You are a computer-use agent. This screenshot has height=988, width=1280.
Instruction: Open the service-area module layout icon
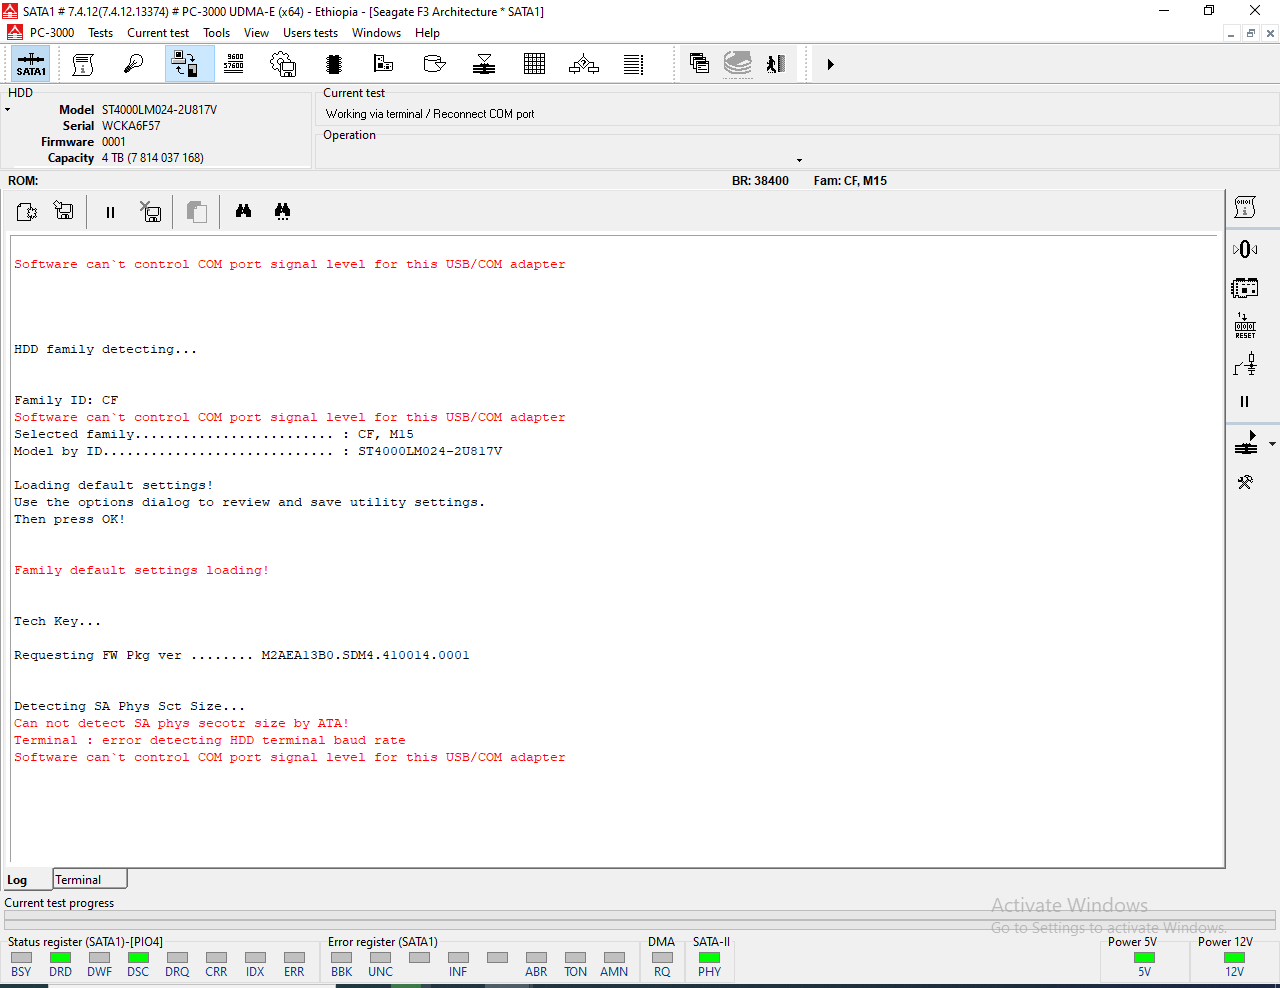[x=383, y=64]
